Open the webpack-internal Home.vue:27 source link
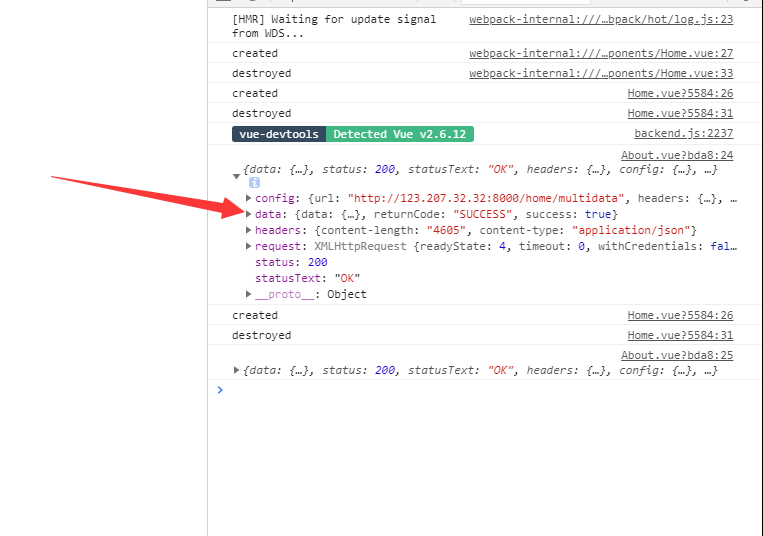This screenshot has height=536, width=763. point(601,54)
